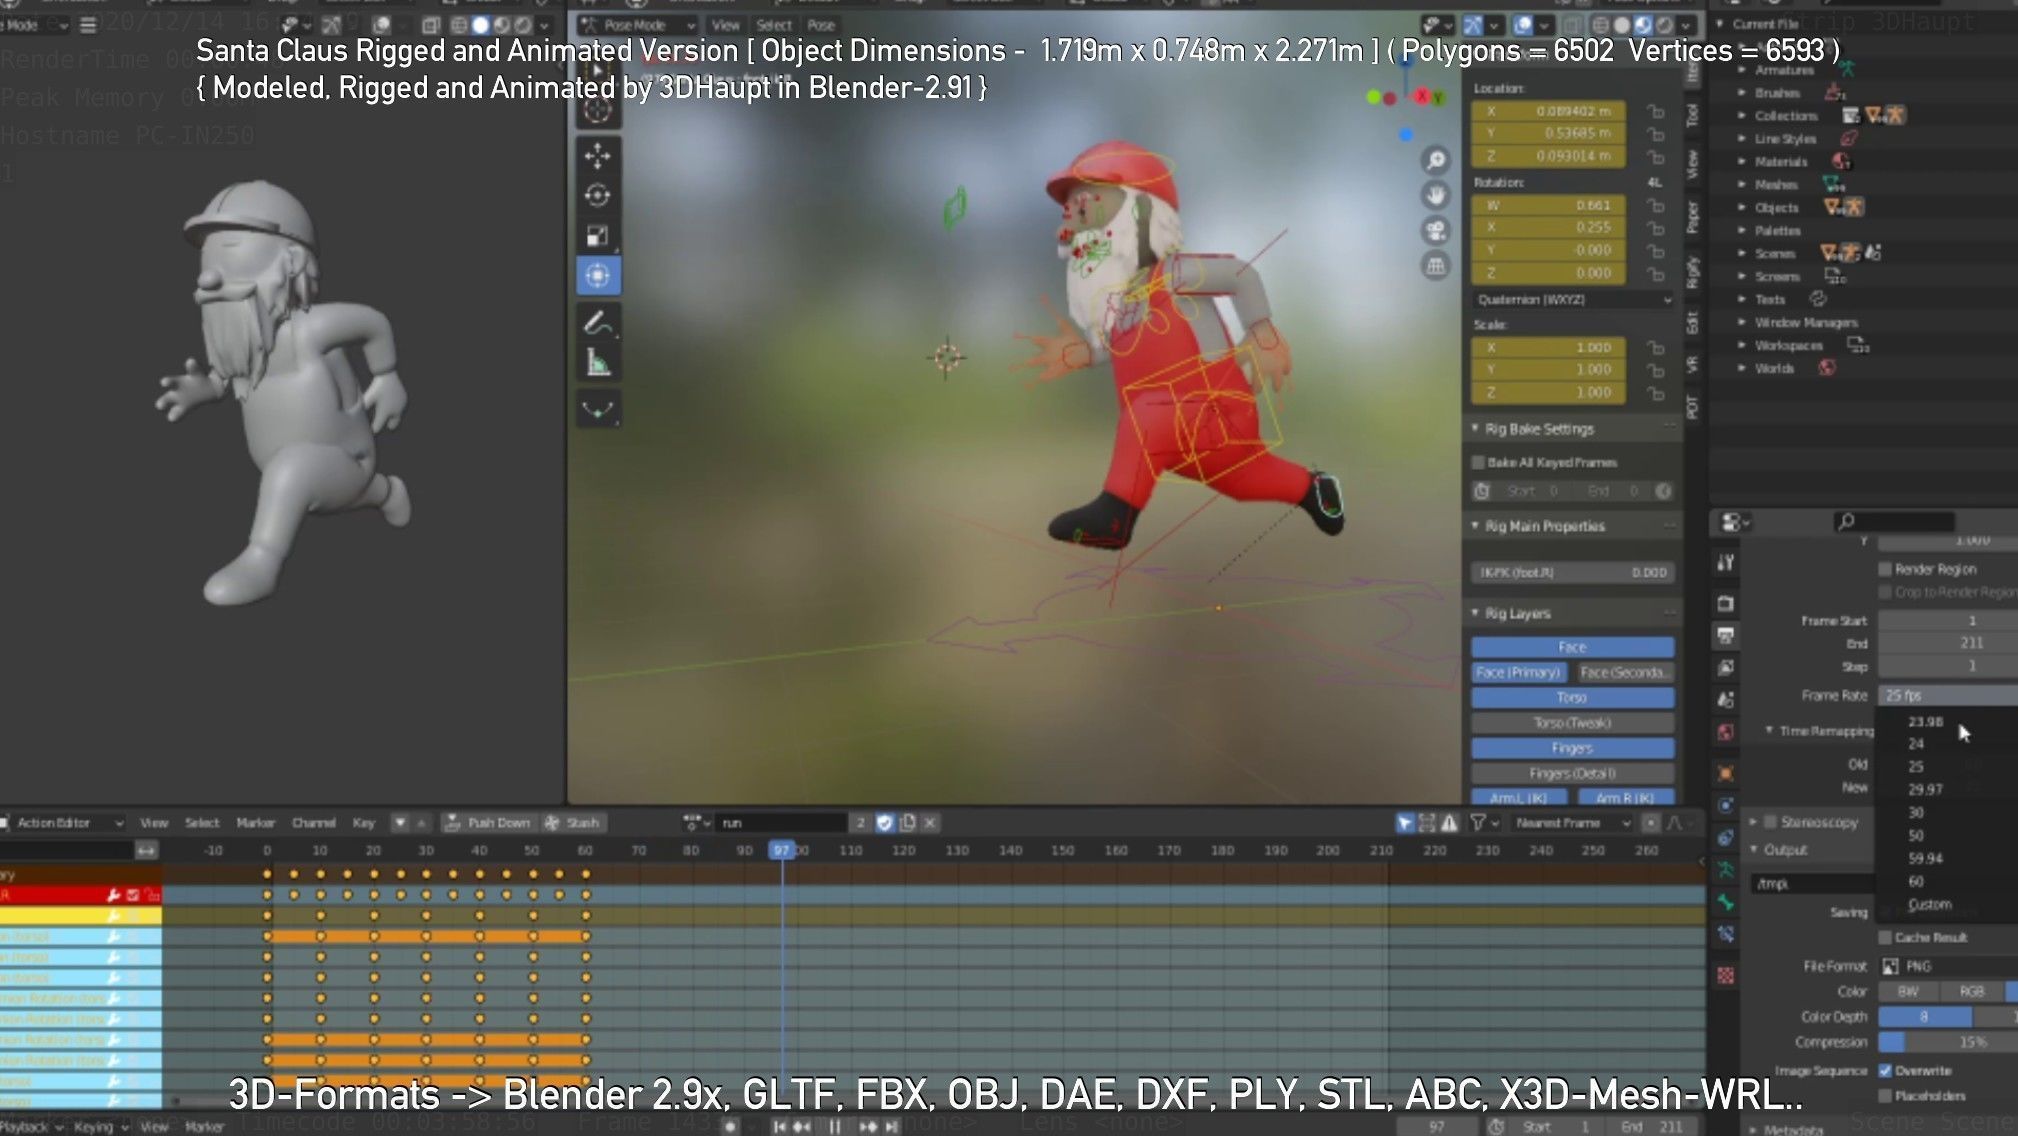This screenshot has width=2018, height=1136.
Task: Switch perspective/orthographic grid icon
Action: pos(1436,266)
